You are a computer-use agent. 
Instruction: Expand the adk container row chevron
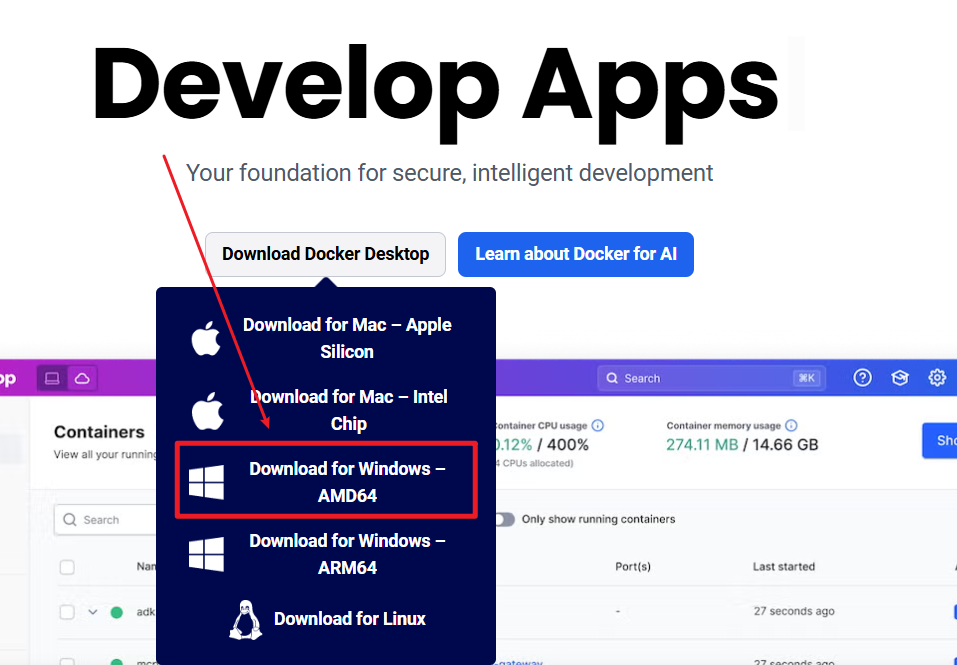tap(93, 611)
